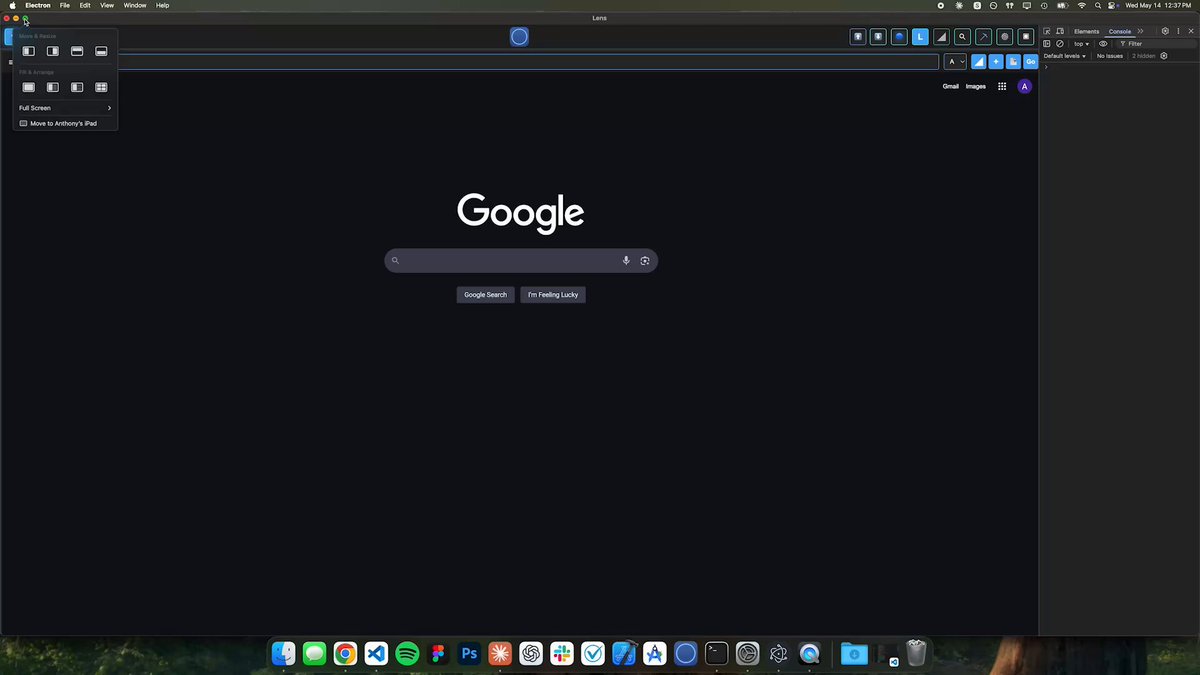Click the download arrow toolbar icon
Viewport: 1200px width, 675px height.
pyautogui.click(x=878, y=37)
